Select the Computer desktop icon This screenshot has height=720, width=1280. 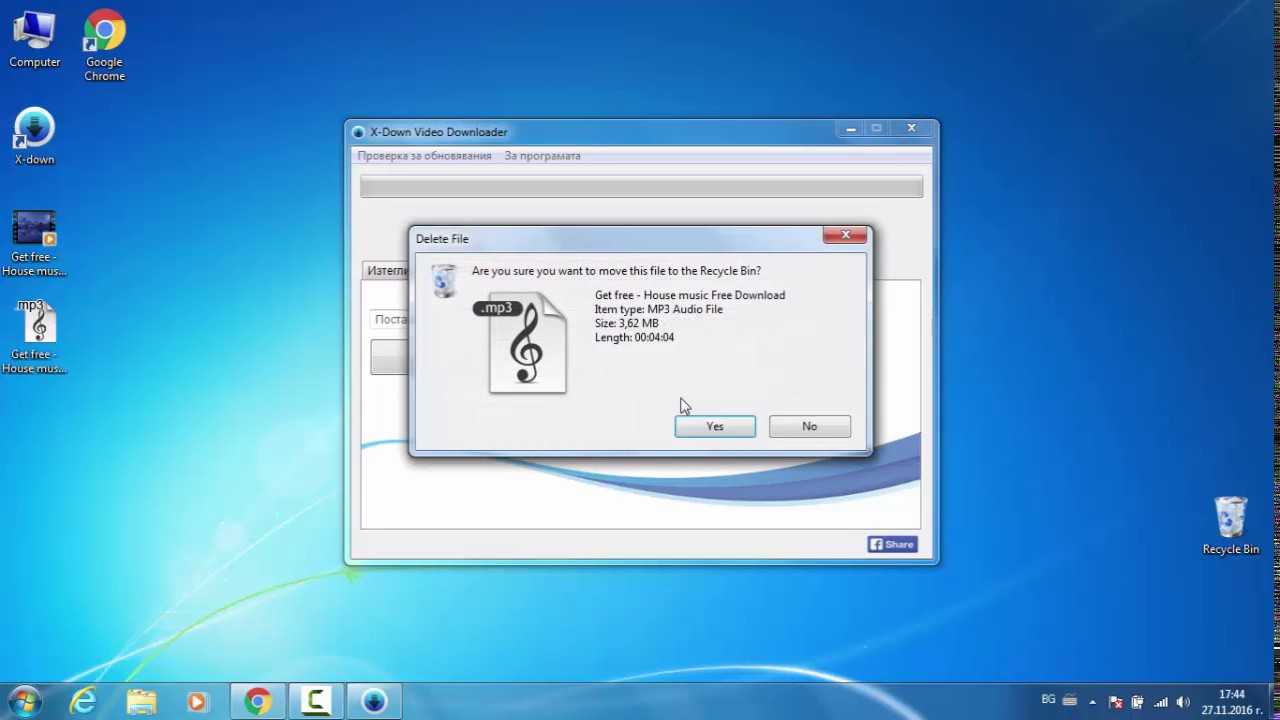pyautogui.click(x=35, y=40)
